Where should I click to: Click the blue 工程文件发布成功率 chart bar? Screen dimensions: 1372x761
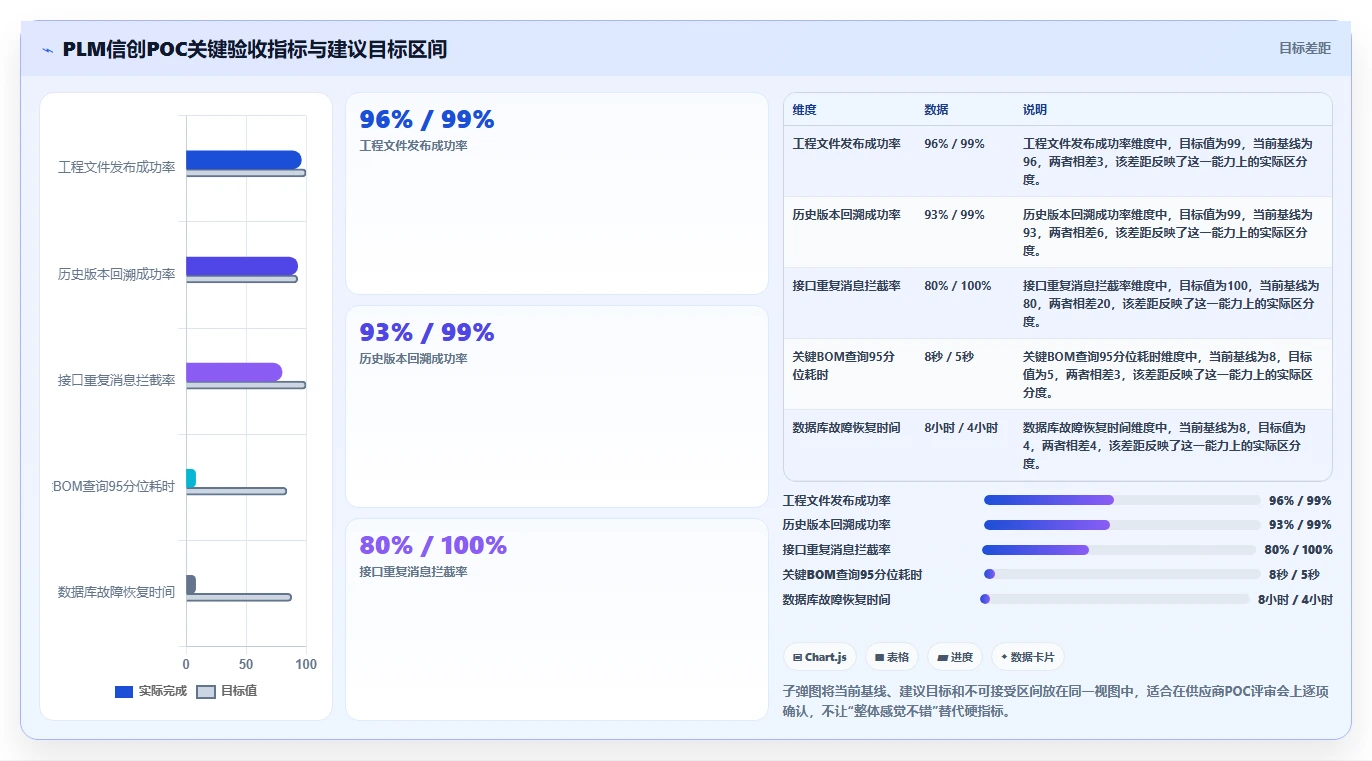tap(244, 160)
